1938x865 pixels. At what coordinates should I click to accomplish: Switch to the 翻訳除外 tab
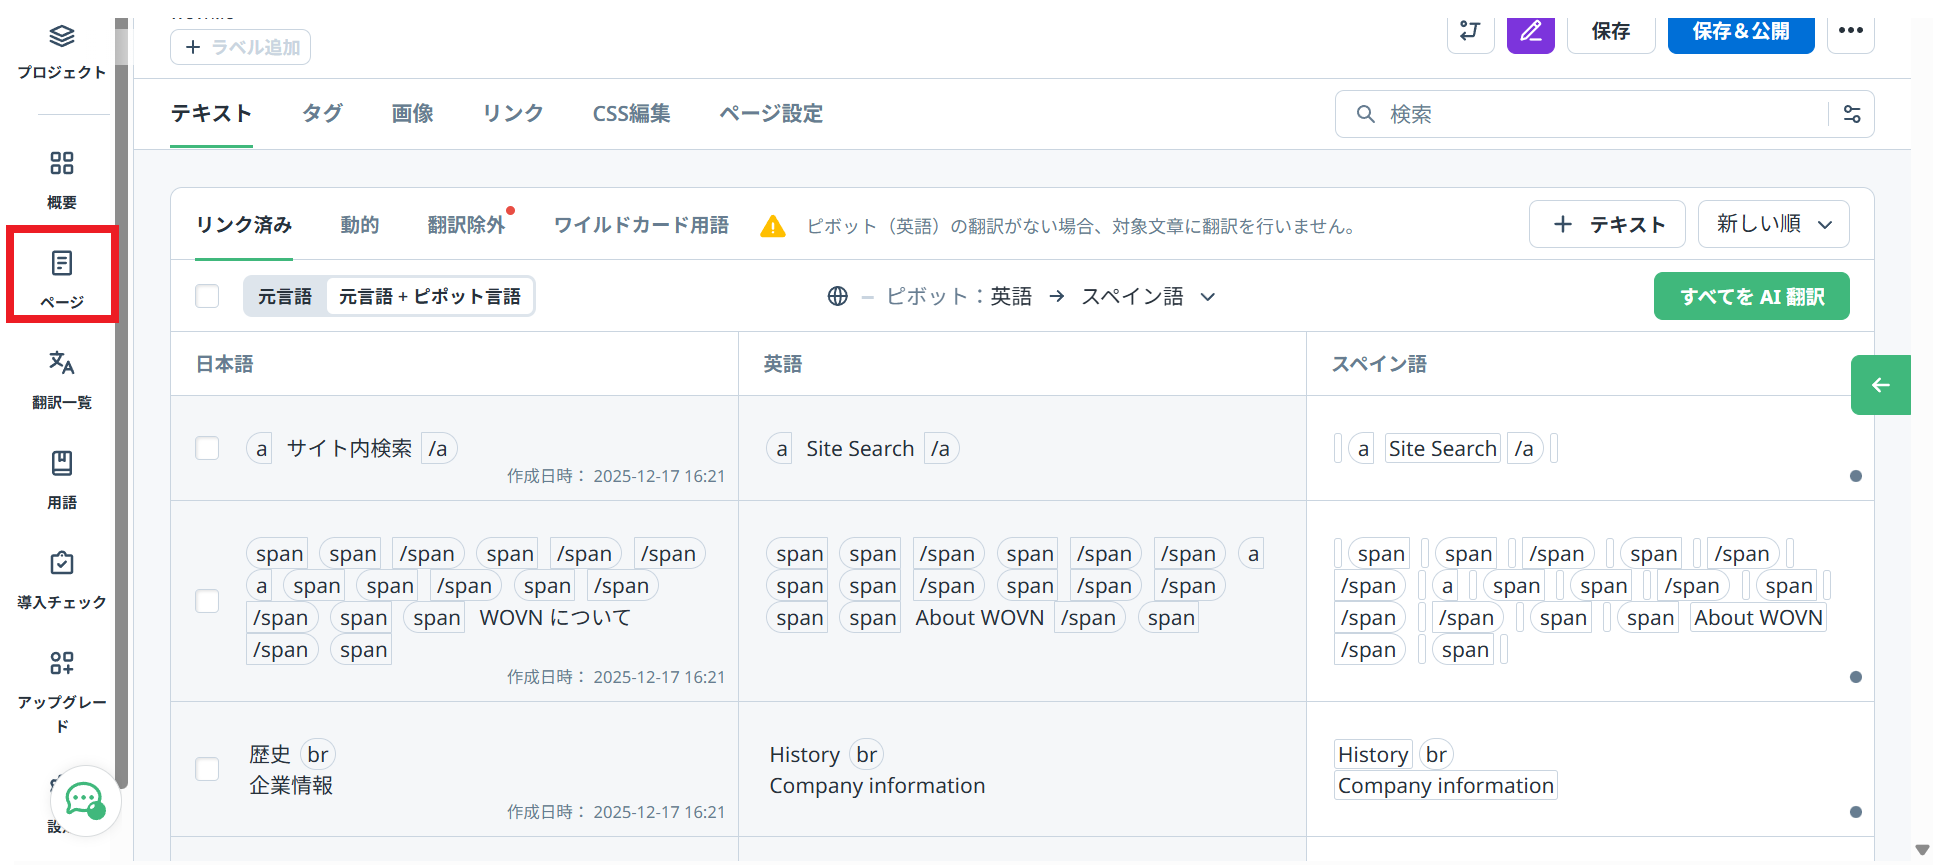pos(466,225)
